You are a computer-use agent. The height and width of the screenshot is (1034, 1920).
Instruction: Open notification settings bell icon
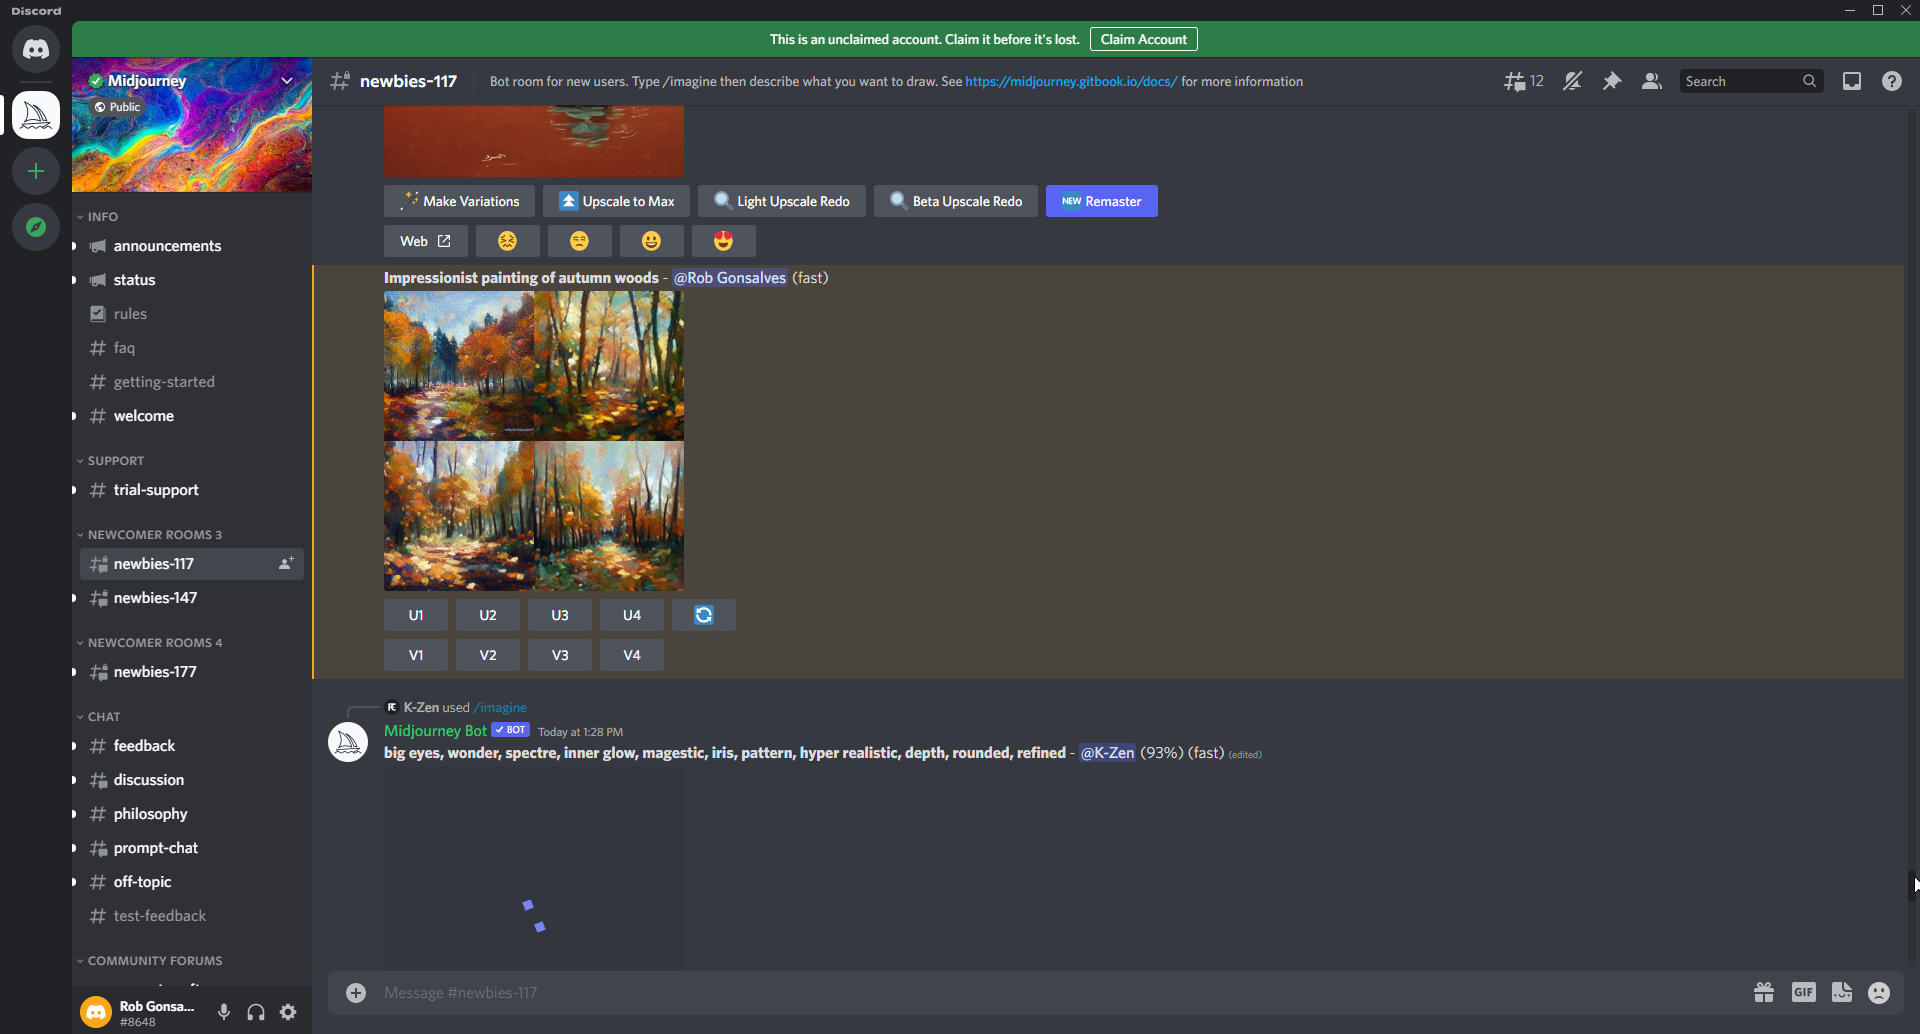coord(1573,81)
